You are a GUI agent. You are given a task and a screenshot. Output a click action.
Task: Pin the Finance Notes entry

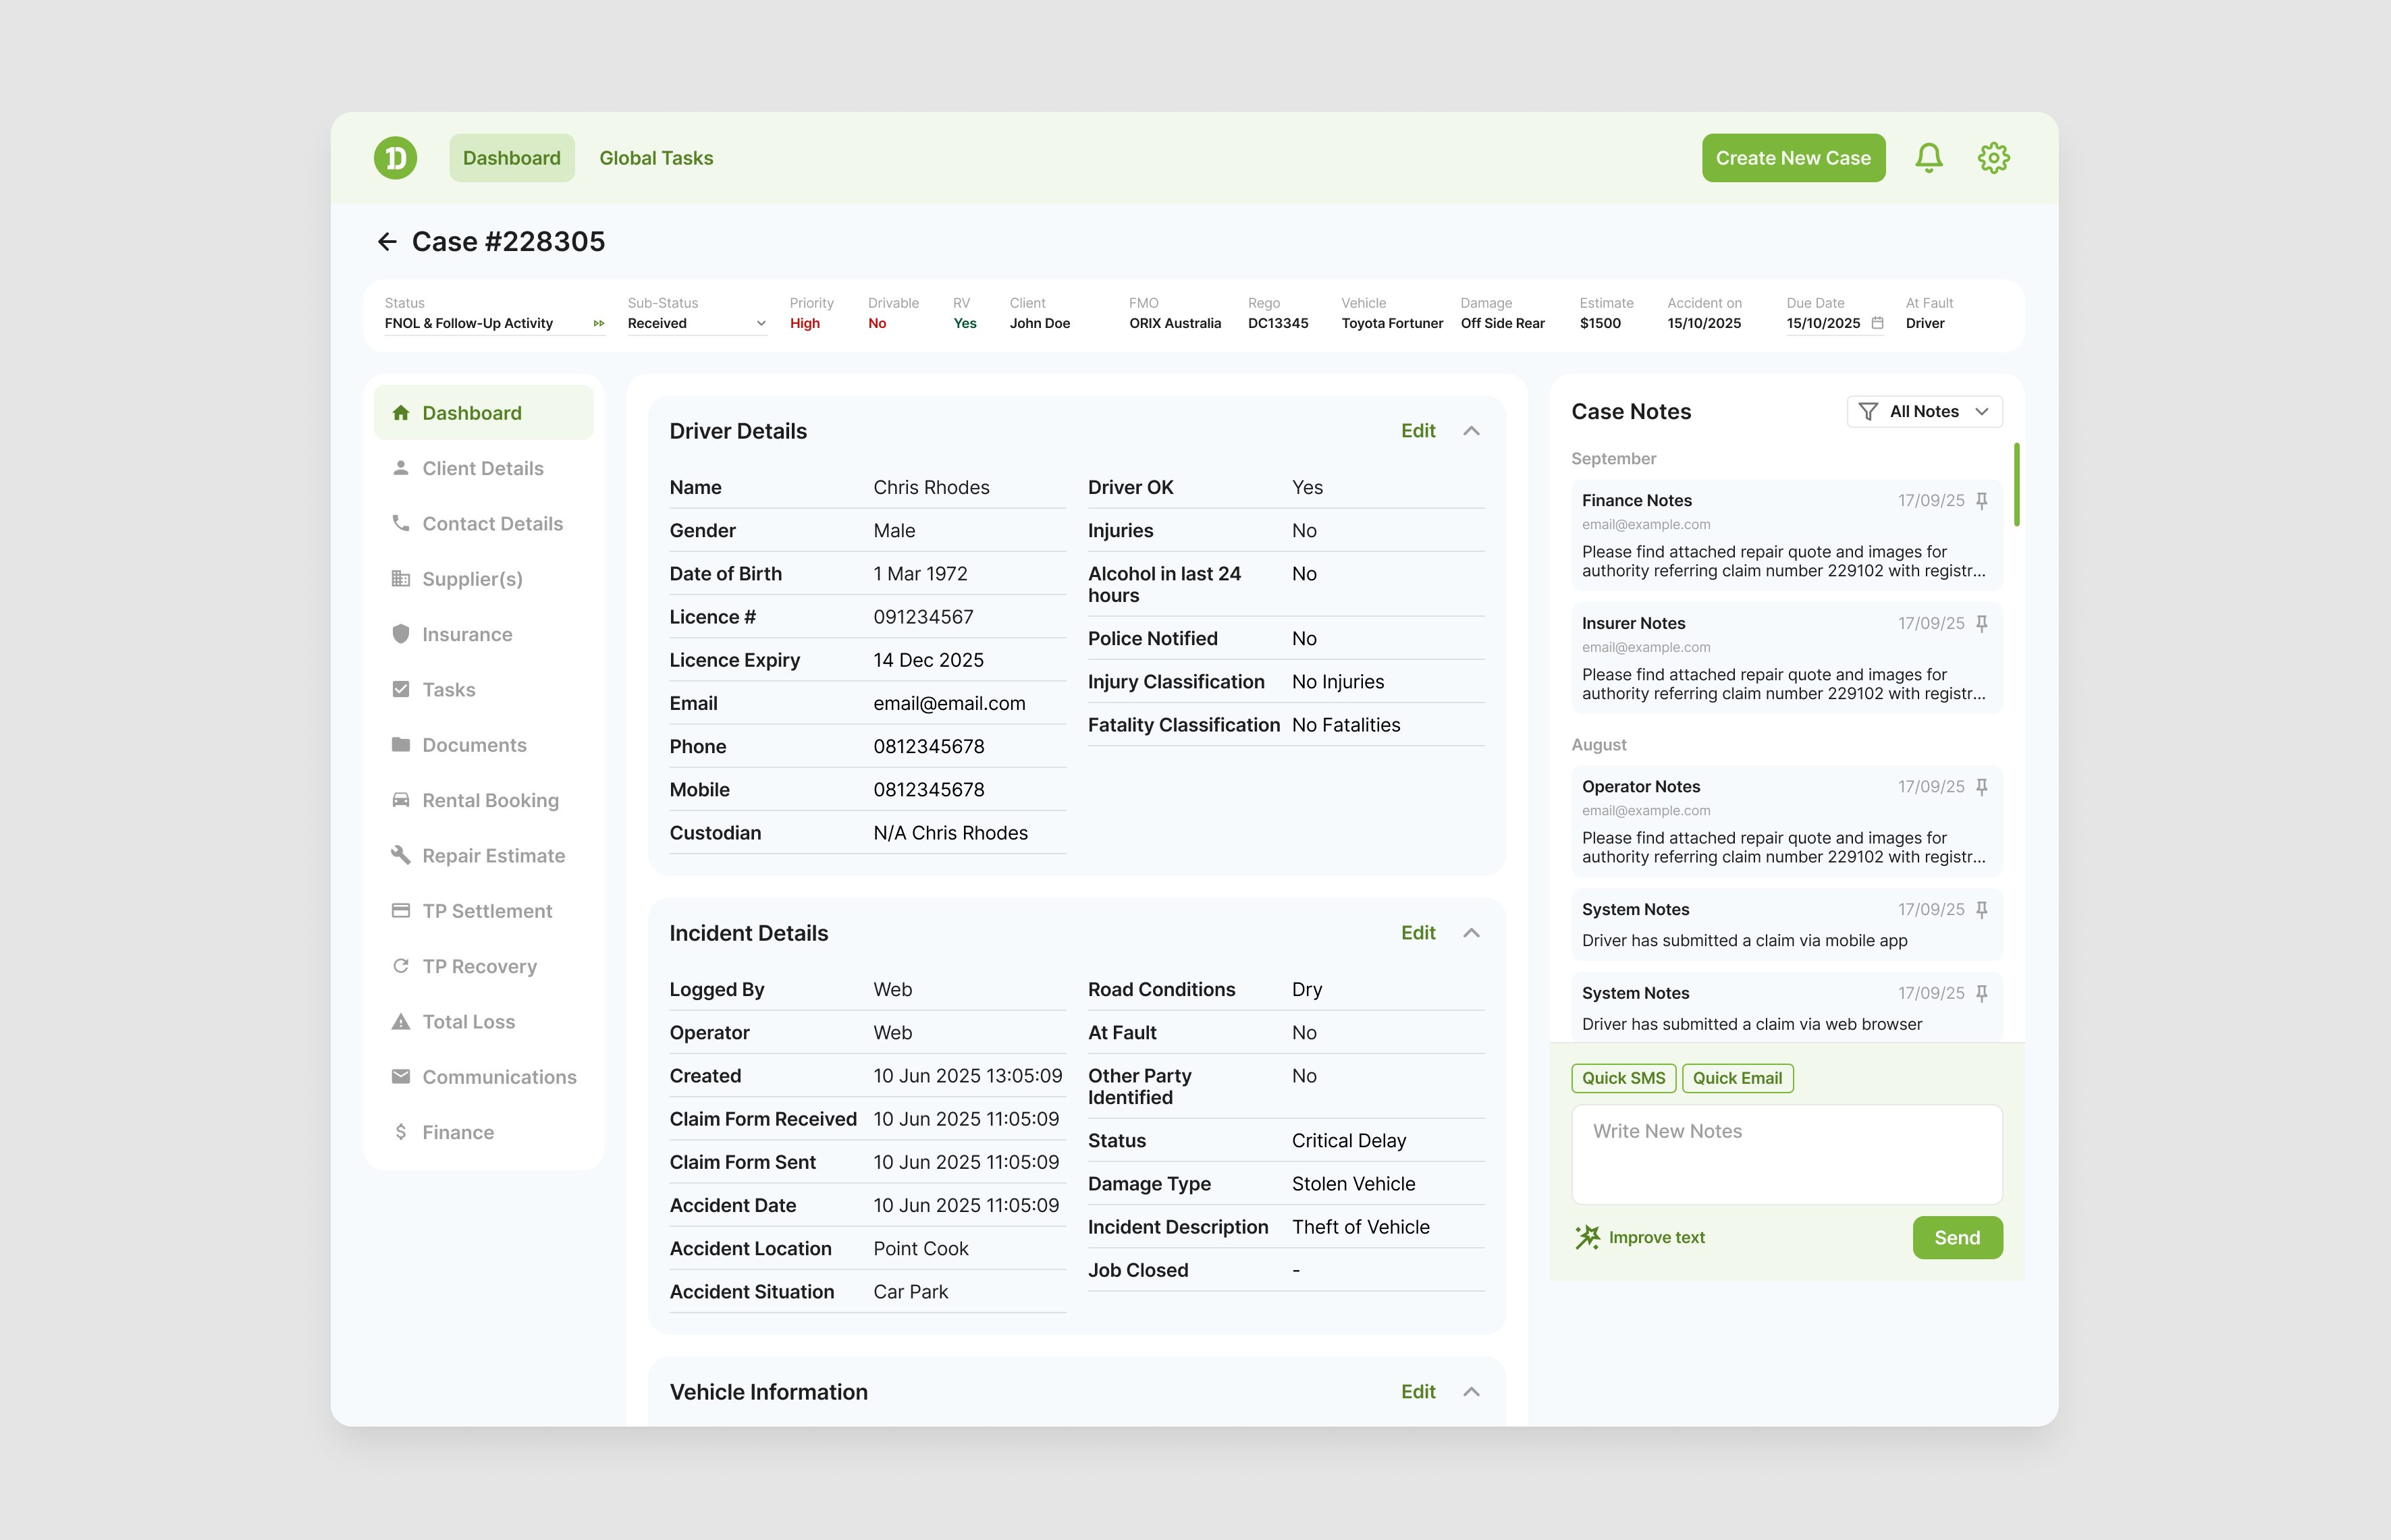1981,501
